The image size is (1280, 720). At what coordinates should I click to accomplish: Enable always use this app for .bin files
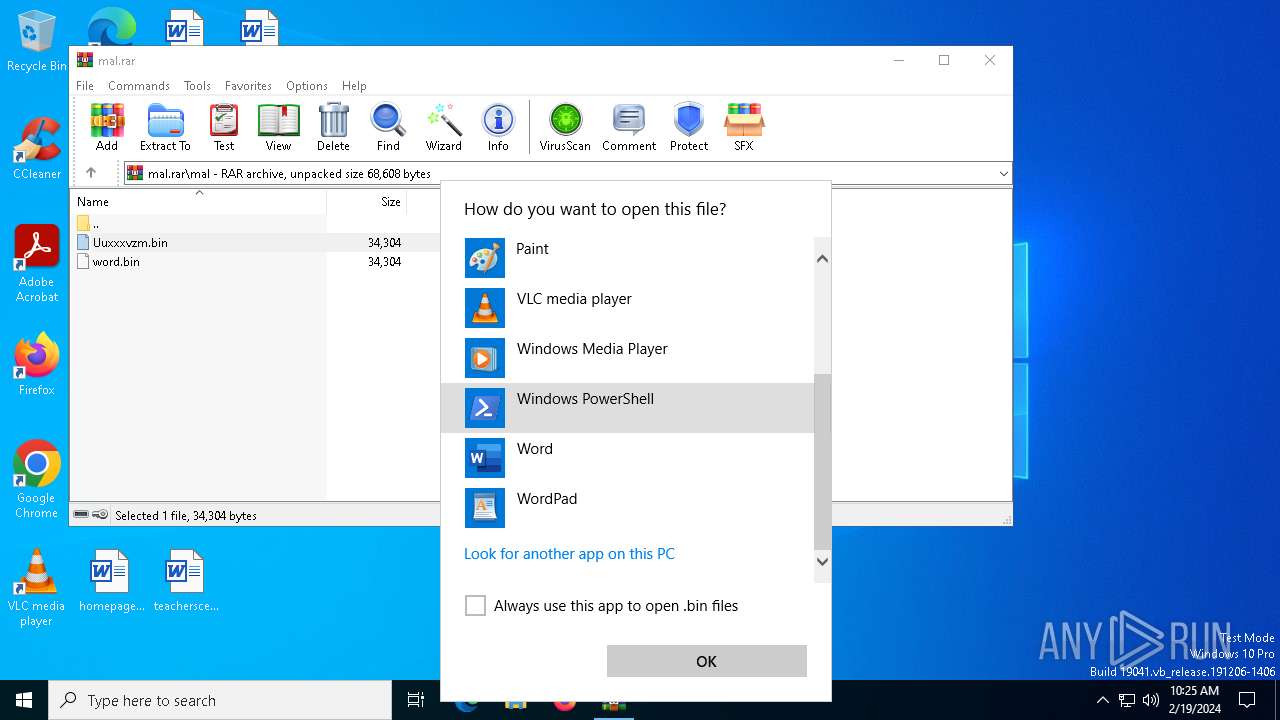(476, 606)
